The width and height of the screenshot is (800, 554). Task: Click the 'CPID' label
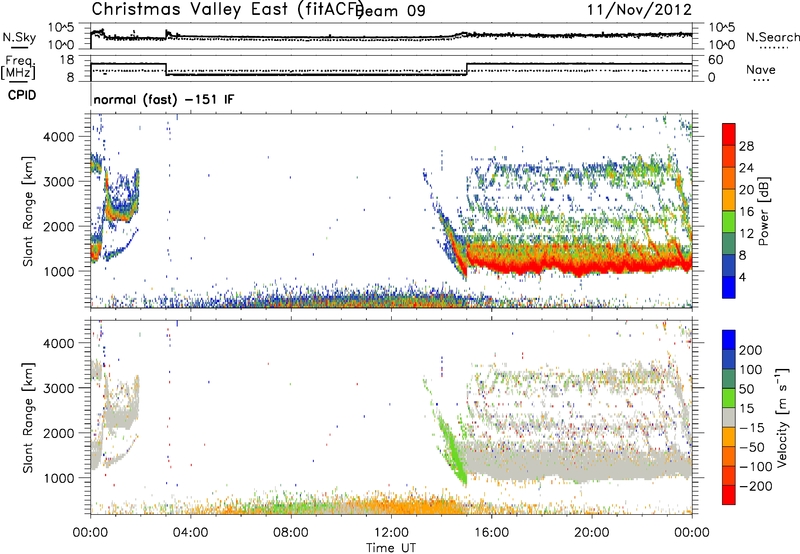click(x=22, y=95)
